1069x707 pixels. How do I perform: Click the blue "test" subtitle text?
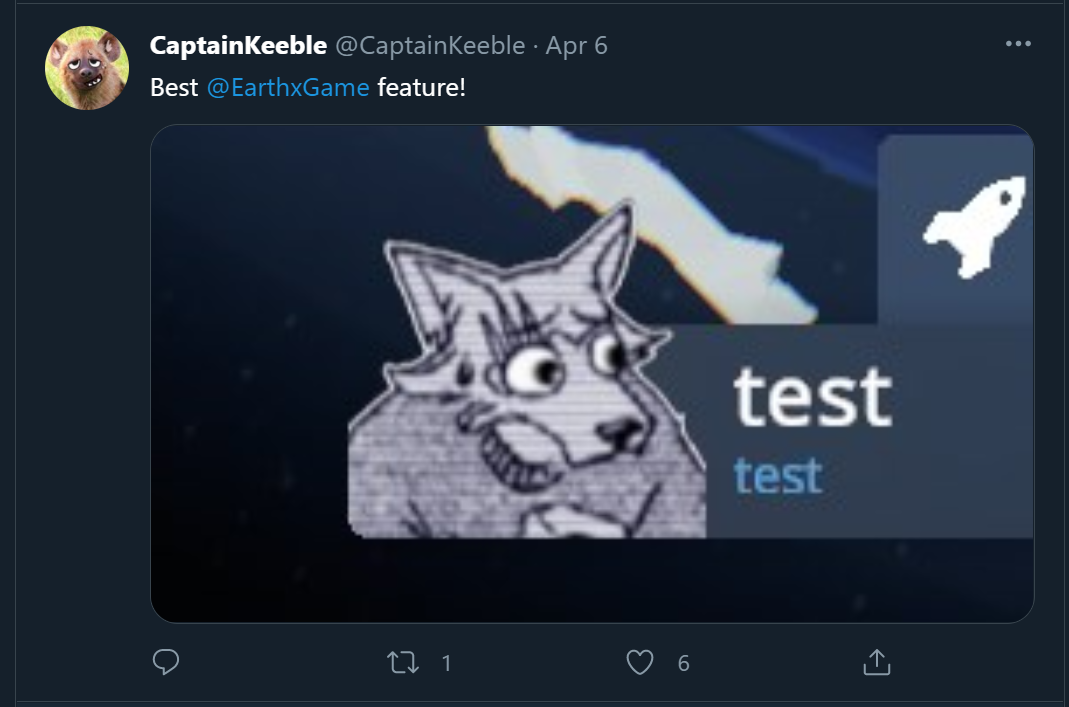778,475
